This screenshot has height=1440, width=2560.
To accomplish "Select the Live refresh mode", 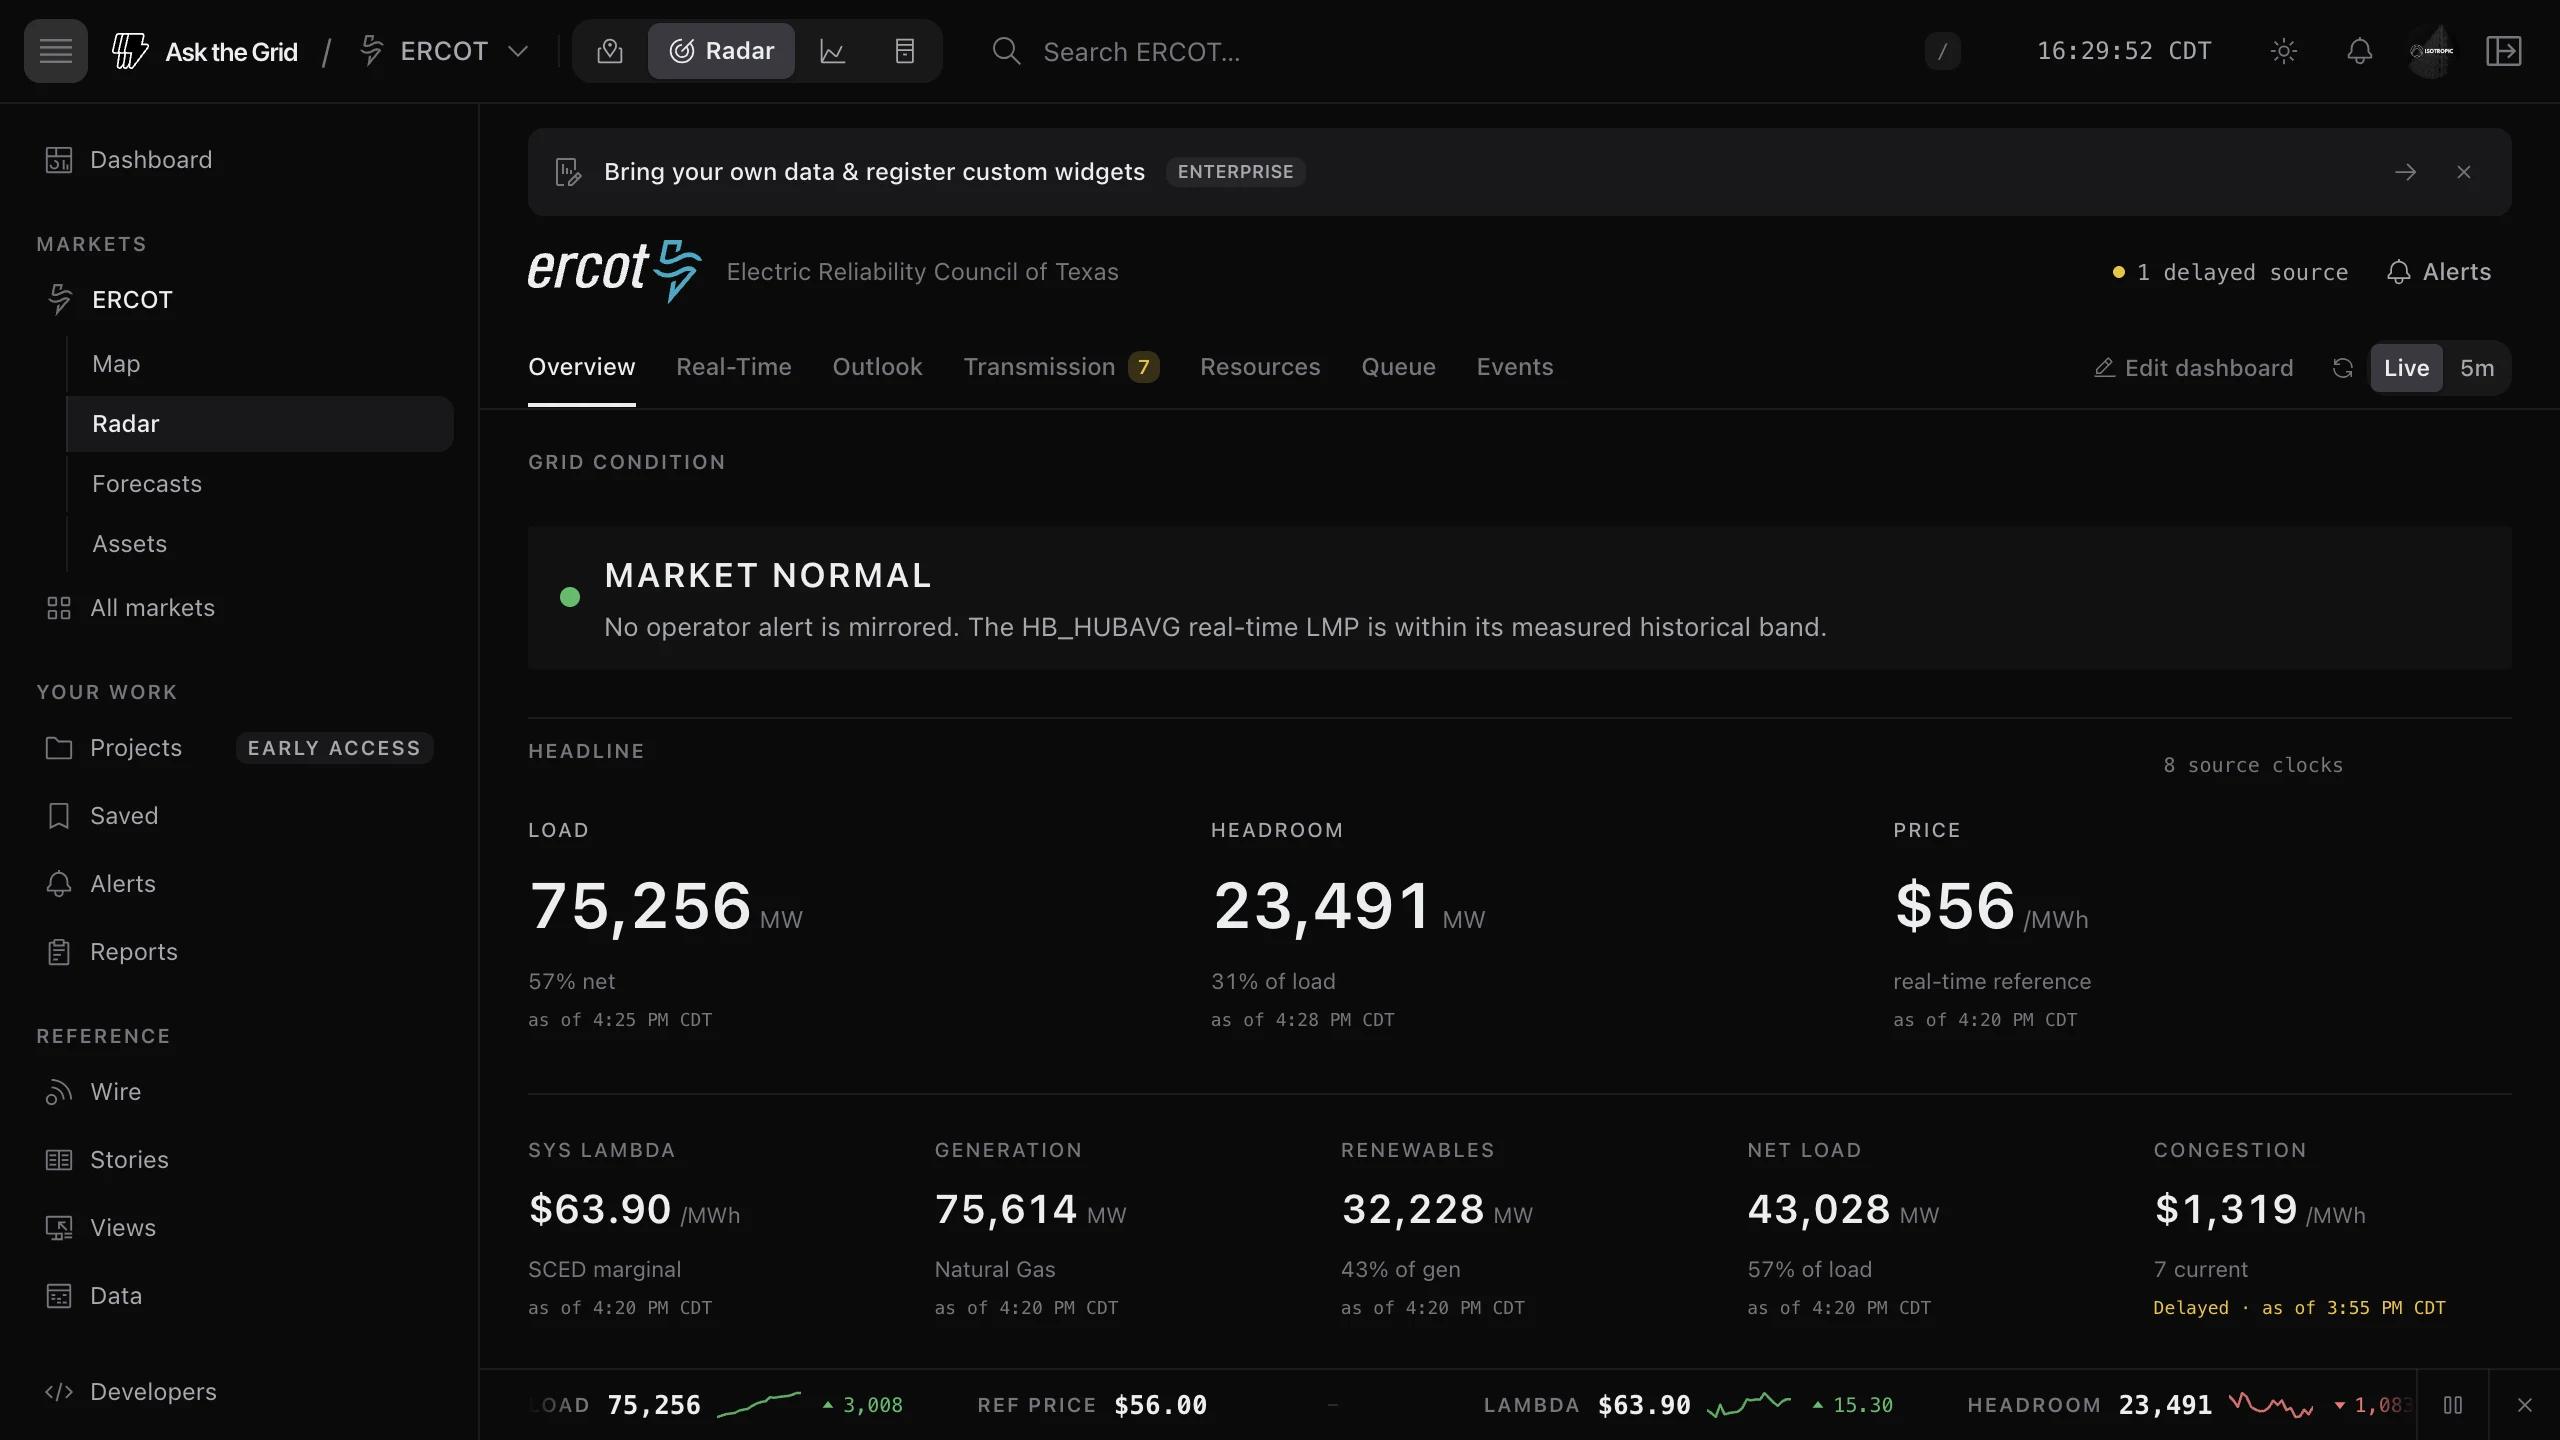I will coord(2406,368).
